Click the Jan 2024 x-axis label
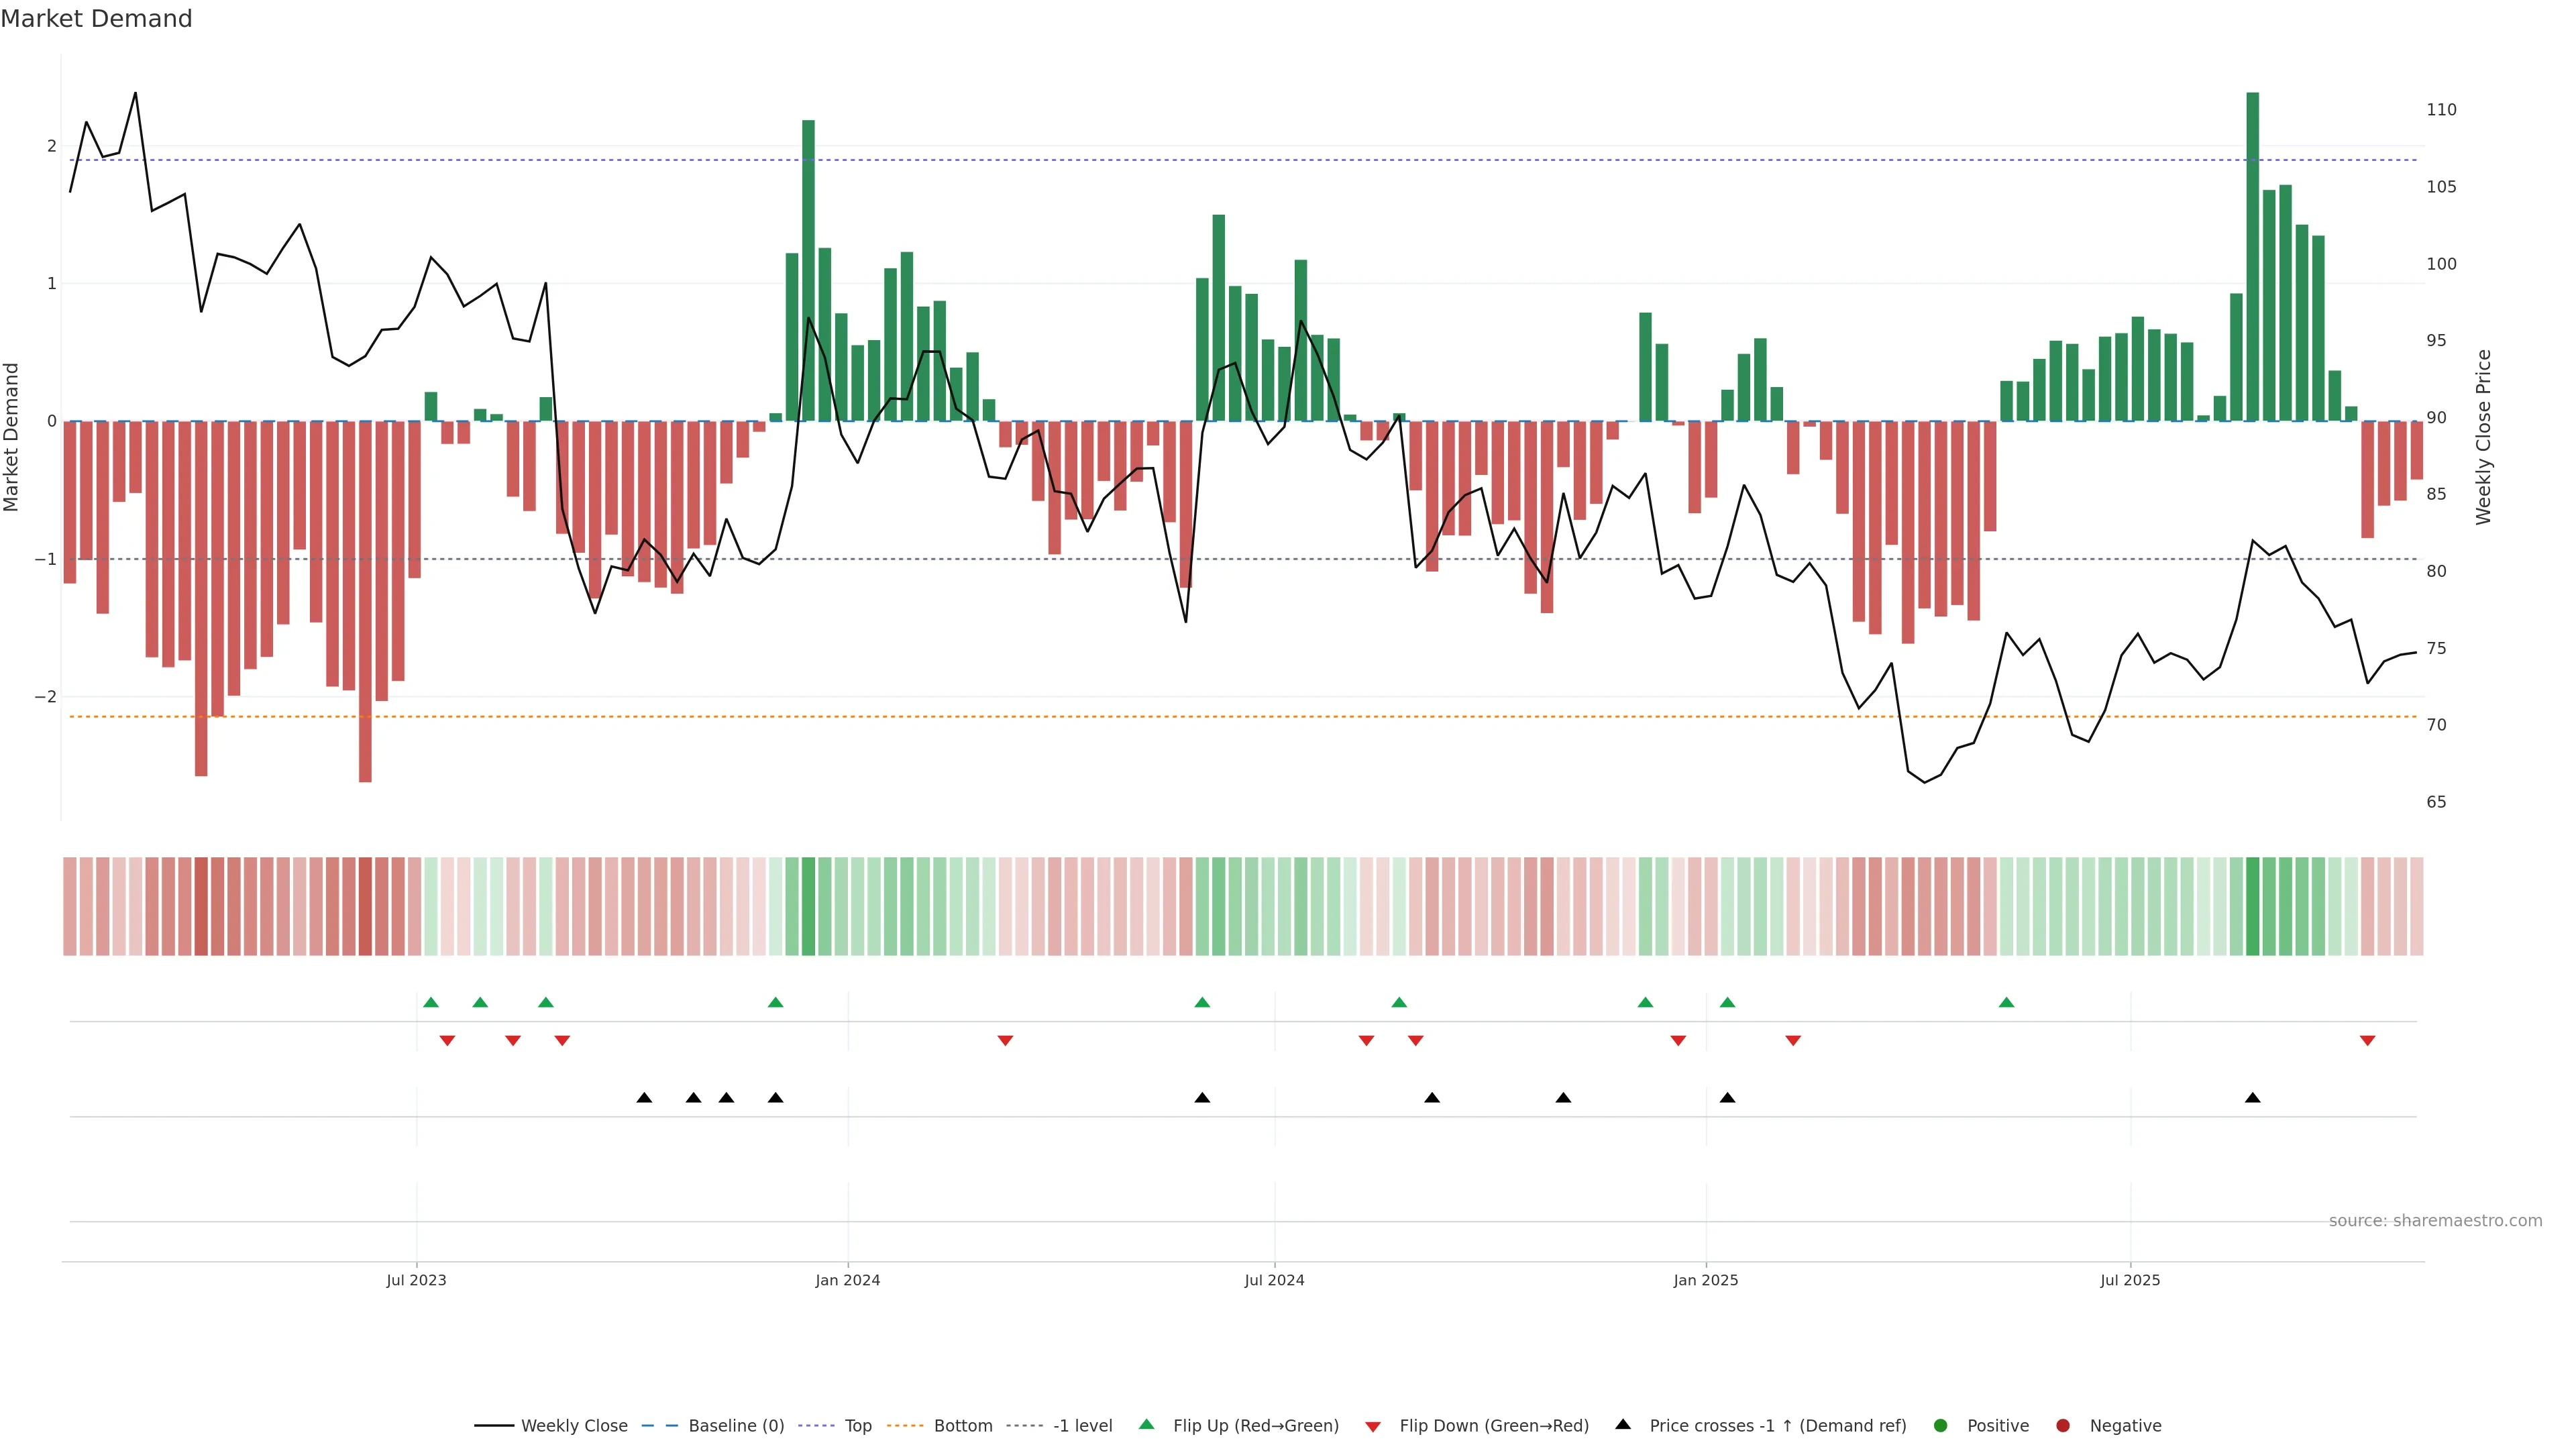 (847, 1280)
